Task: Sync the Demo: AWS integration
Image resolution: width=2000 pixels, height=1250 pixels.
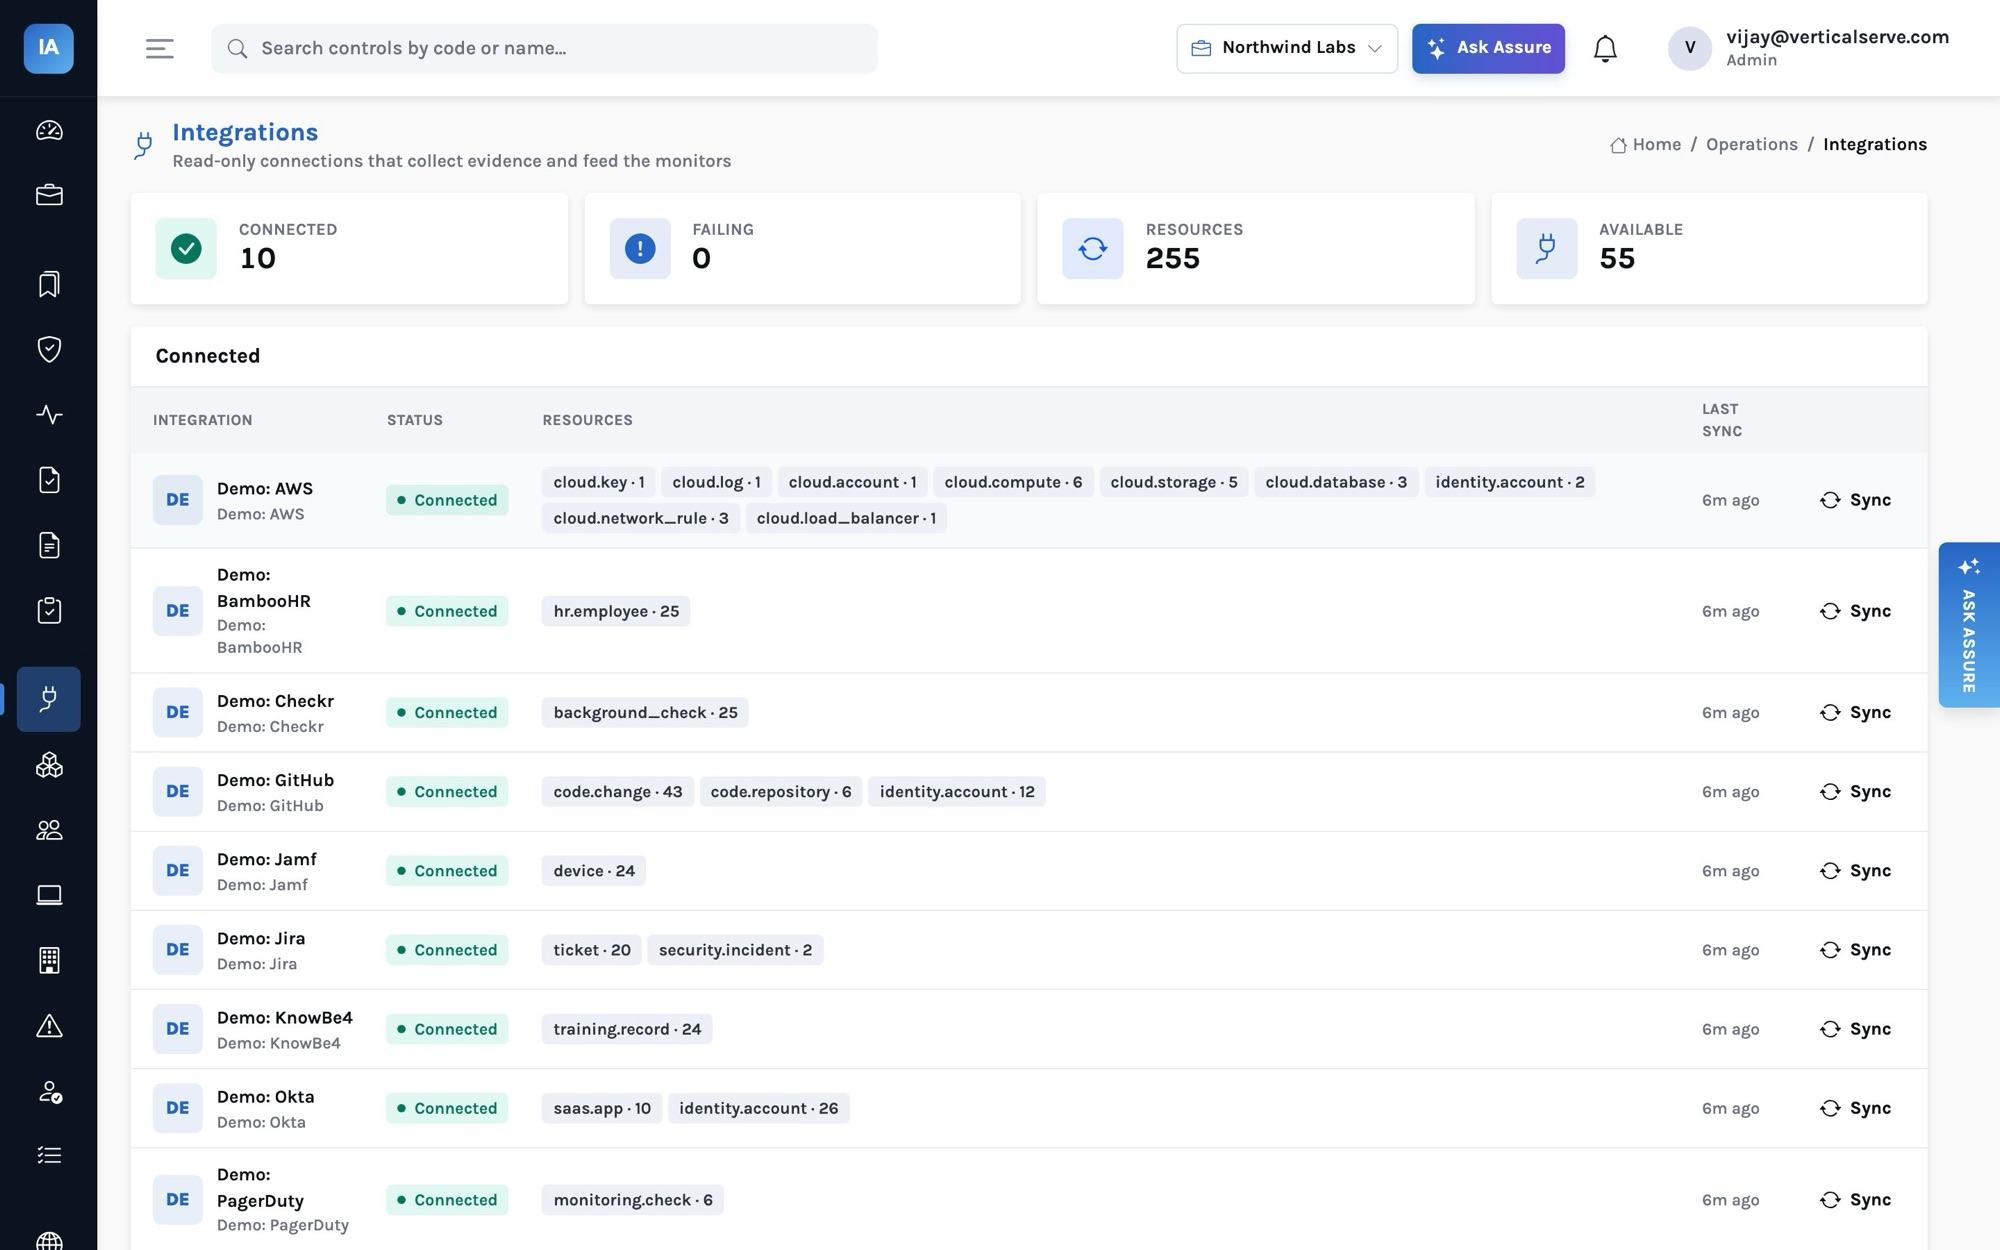Action: [x=1856, y=500]
